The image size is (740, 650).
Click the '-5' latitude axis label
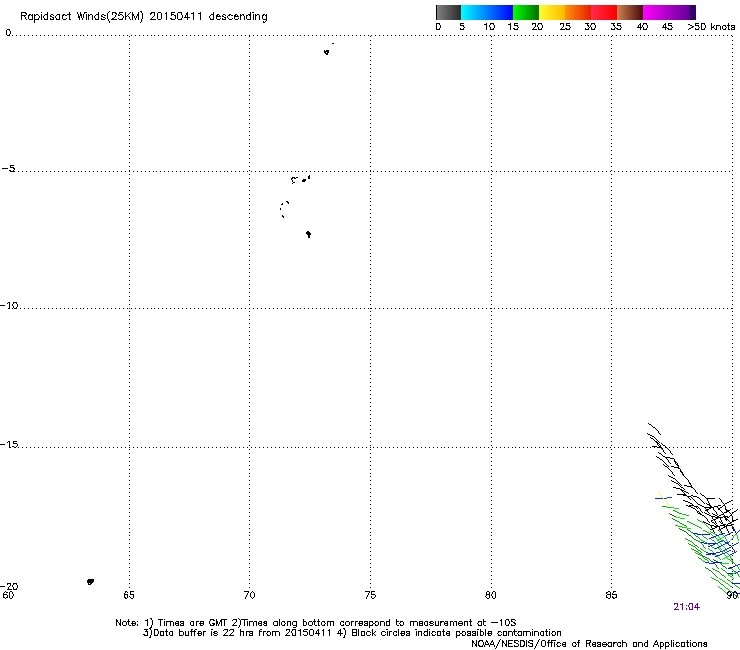pos(8,169)
